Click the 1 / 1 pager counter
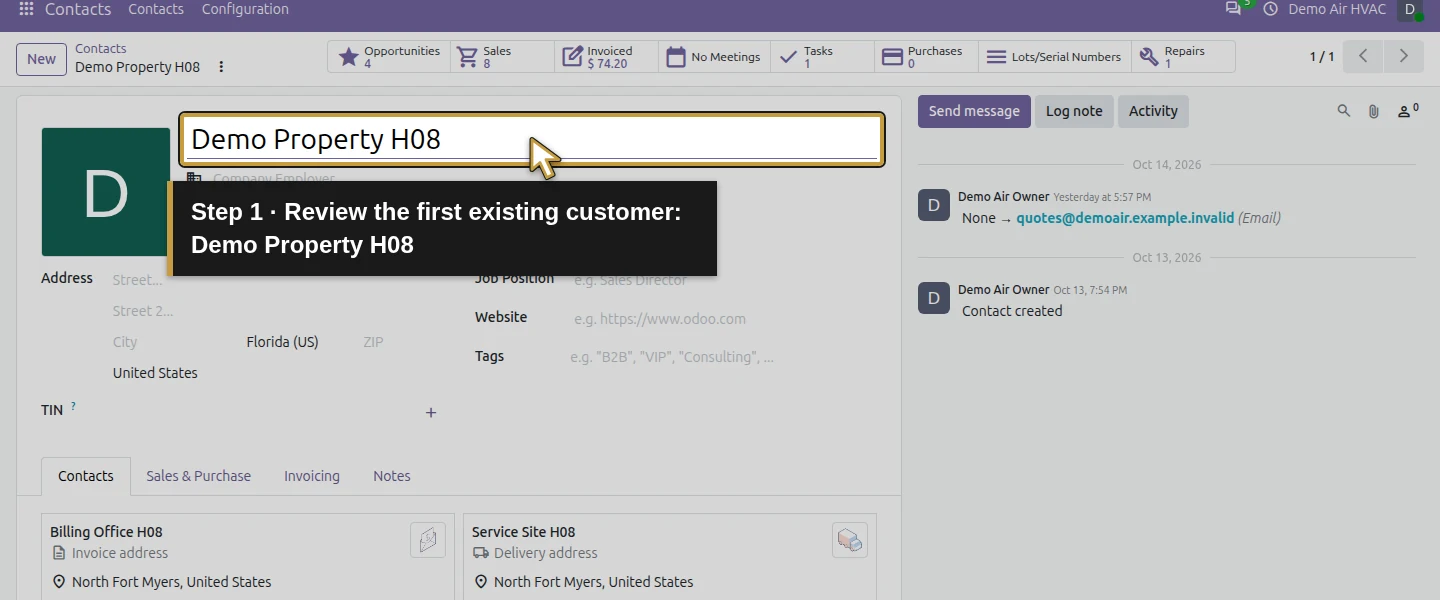The image size is (1440, 600). click(x=1322, y=57)
